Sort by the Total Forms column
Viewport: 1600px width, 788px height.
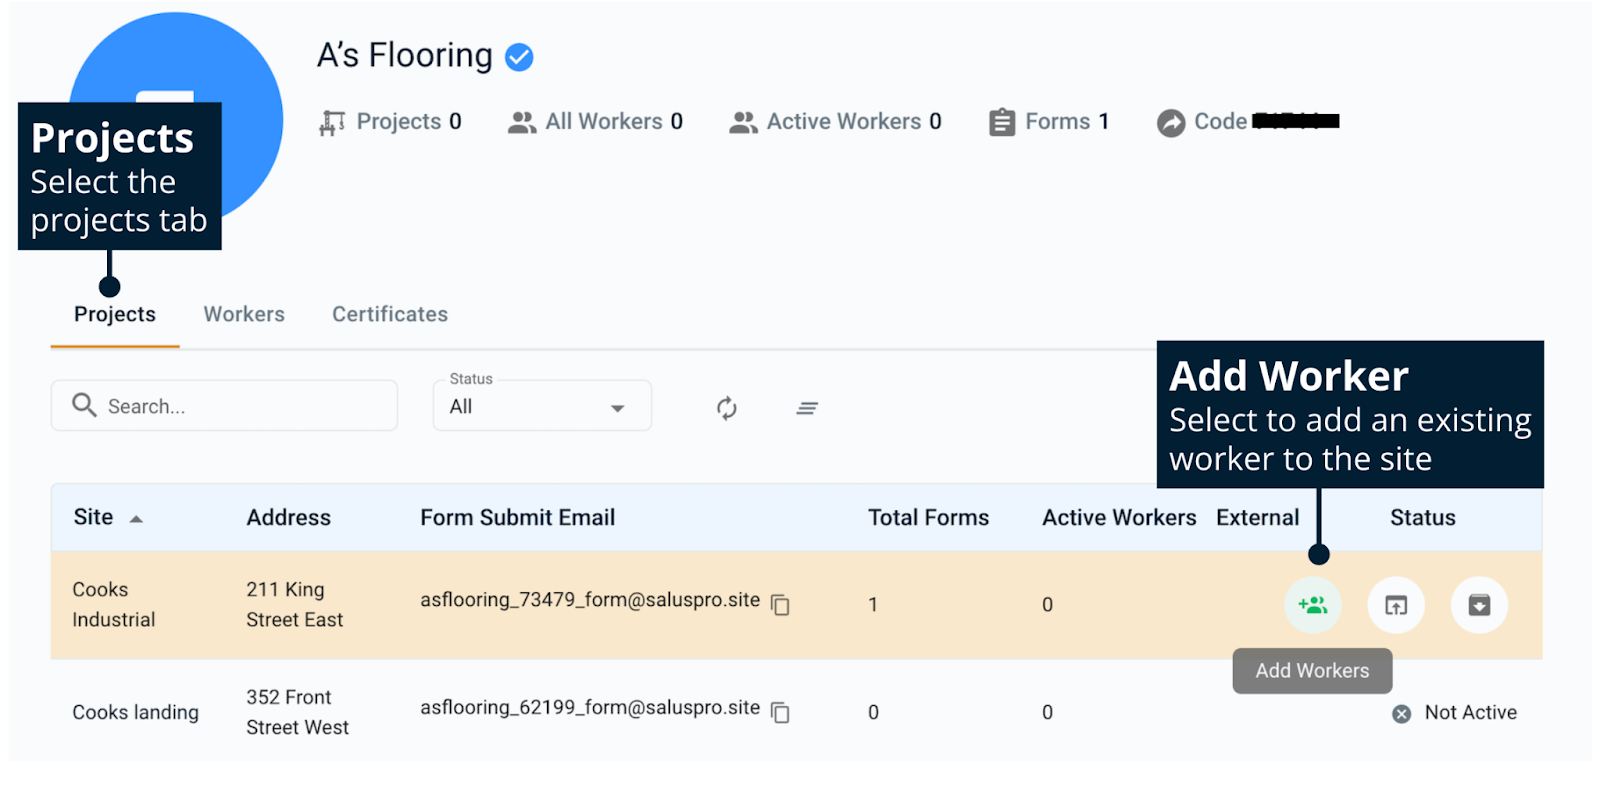[x=927, y=518]
